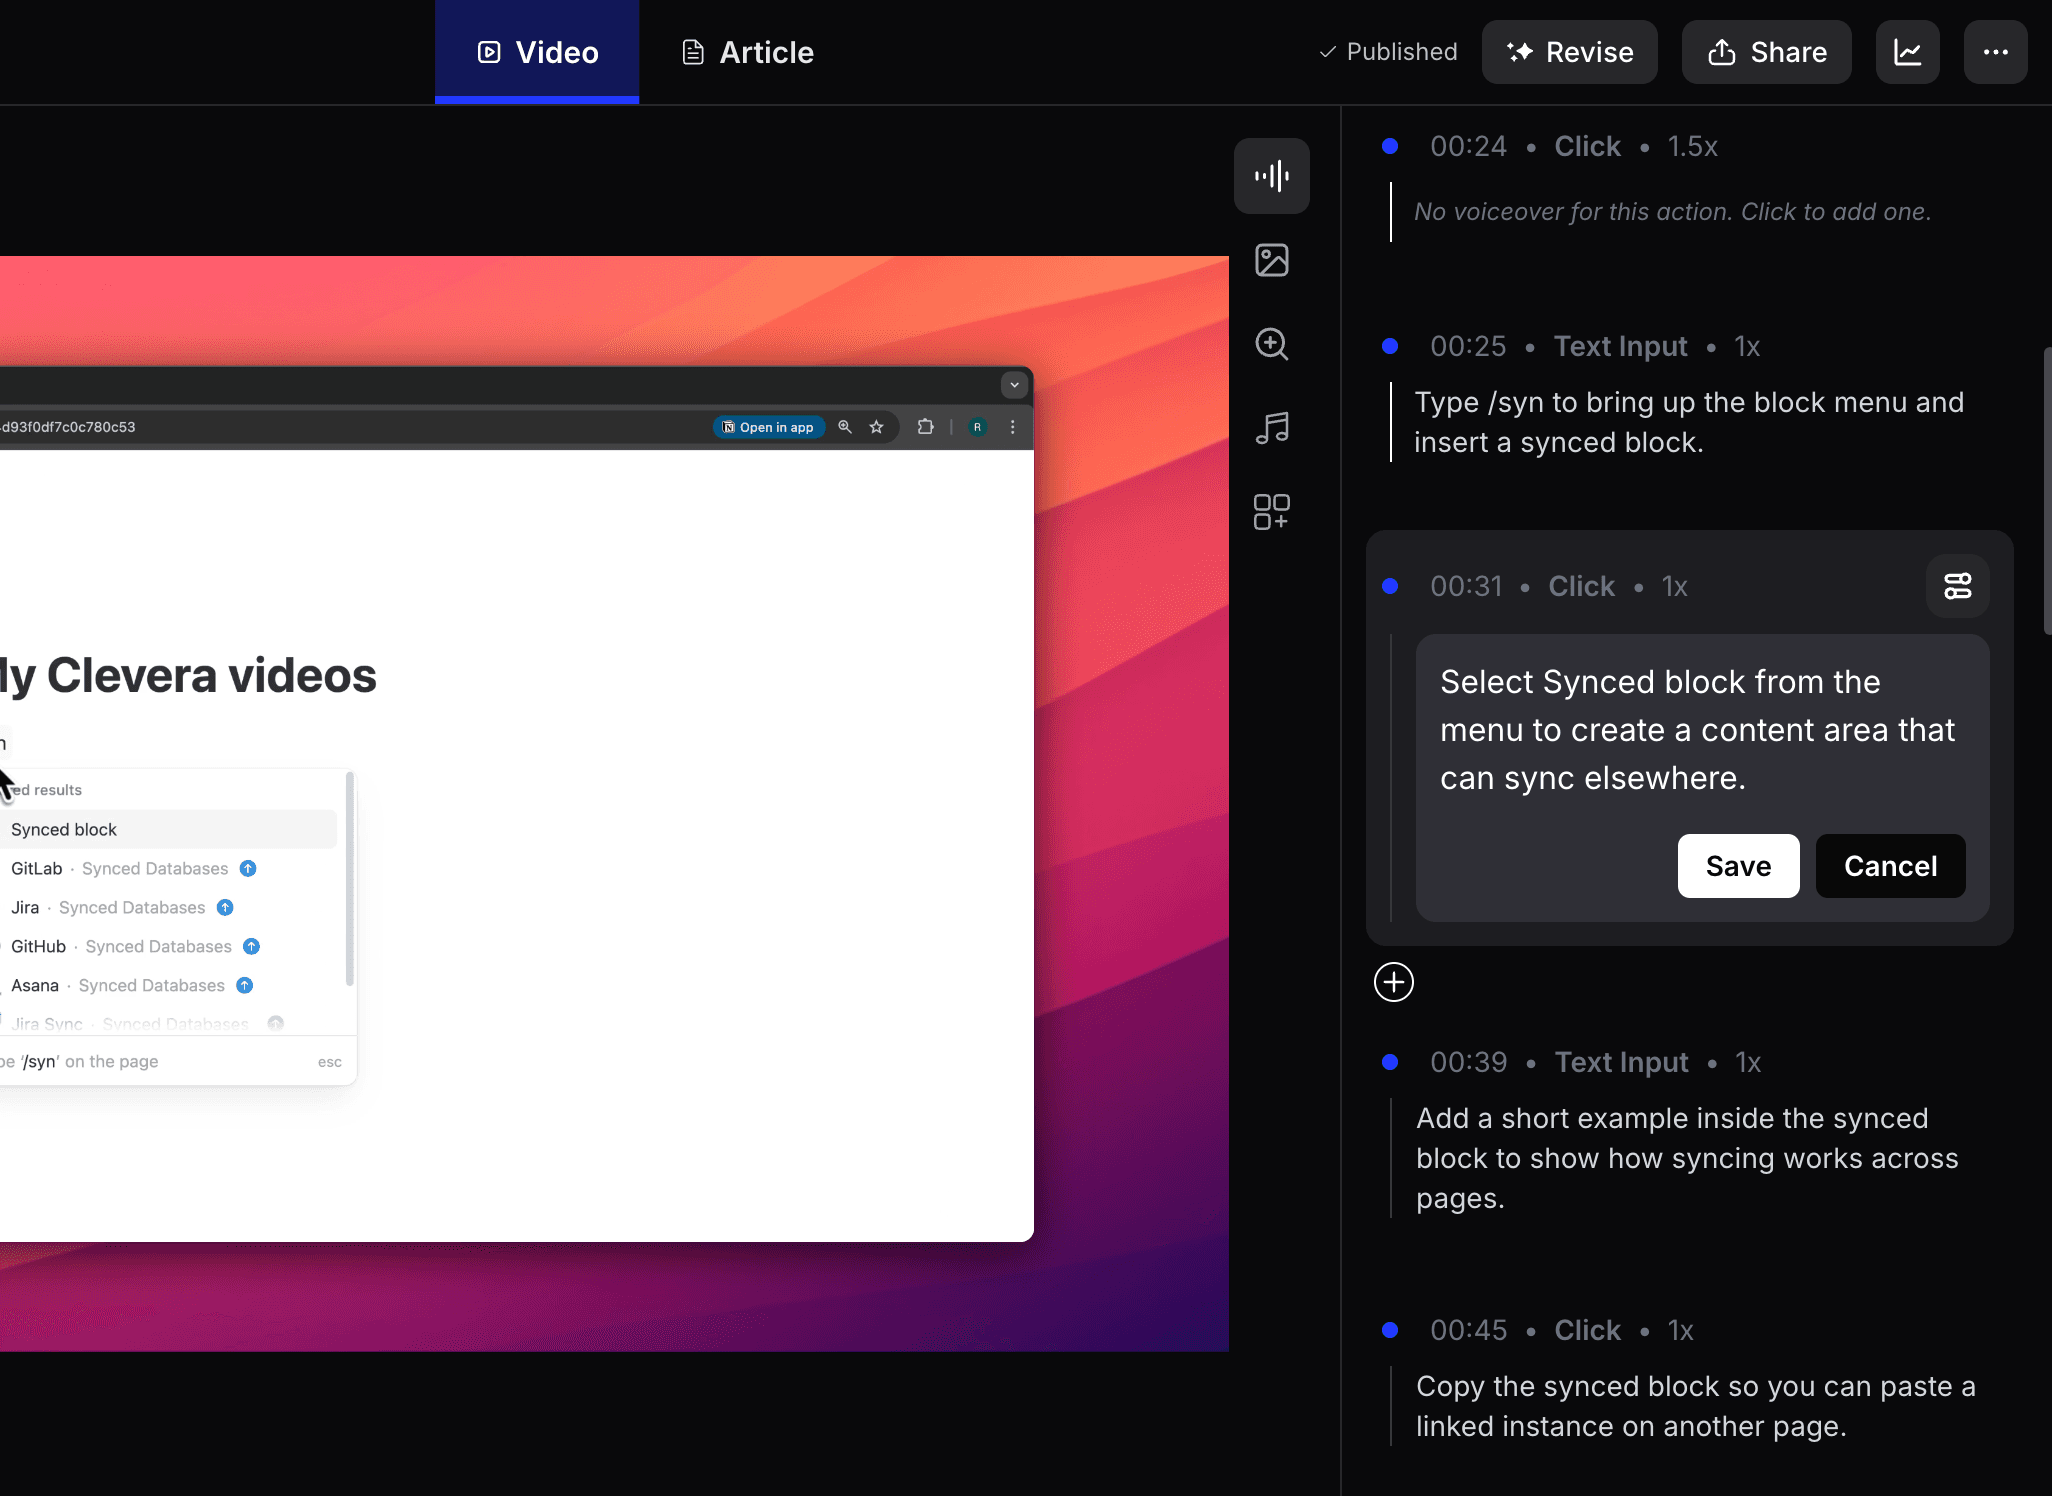Click the 00:31 step settings sliders icon
This screenshot has height=1496, width=2052.
point(1957,586)
